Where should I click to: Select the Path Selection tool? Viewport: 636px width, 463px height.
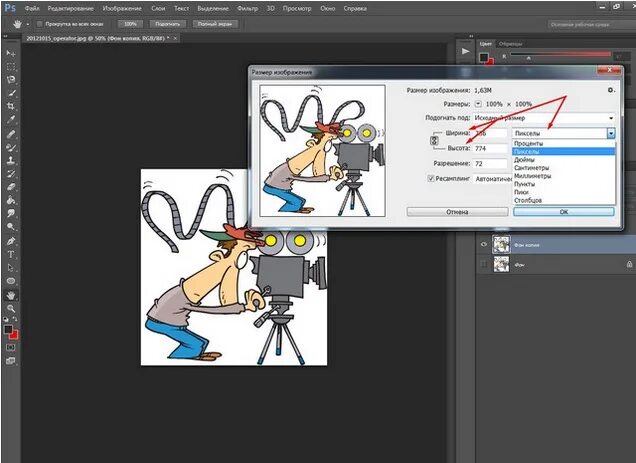[x=11, y=268]
